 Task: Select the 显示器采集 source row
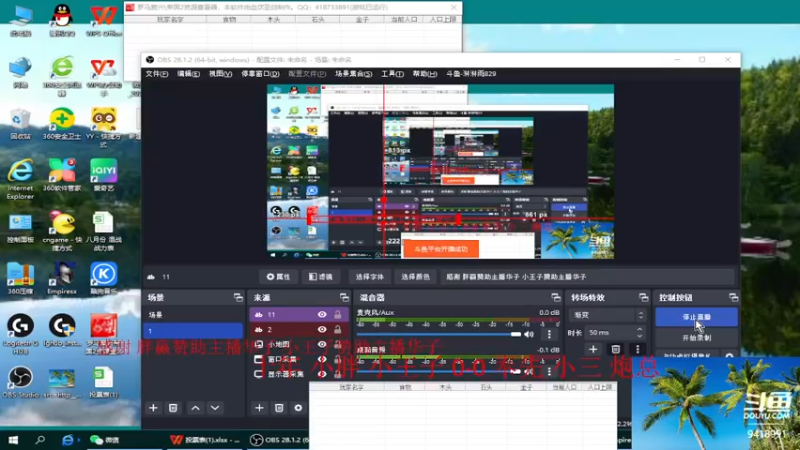pos(299,374)
